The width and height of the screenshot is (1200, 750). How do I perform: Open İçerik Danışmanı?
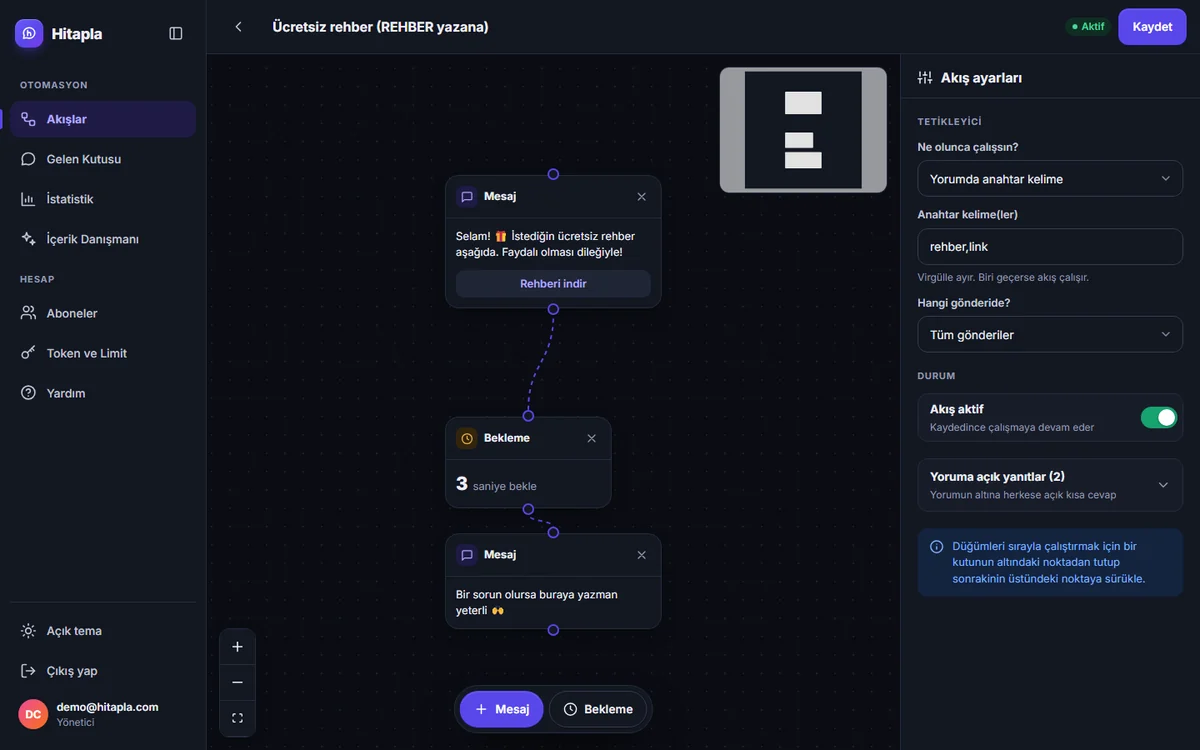(103, 239)
